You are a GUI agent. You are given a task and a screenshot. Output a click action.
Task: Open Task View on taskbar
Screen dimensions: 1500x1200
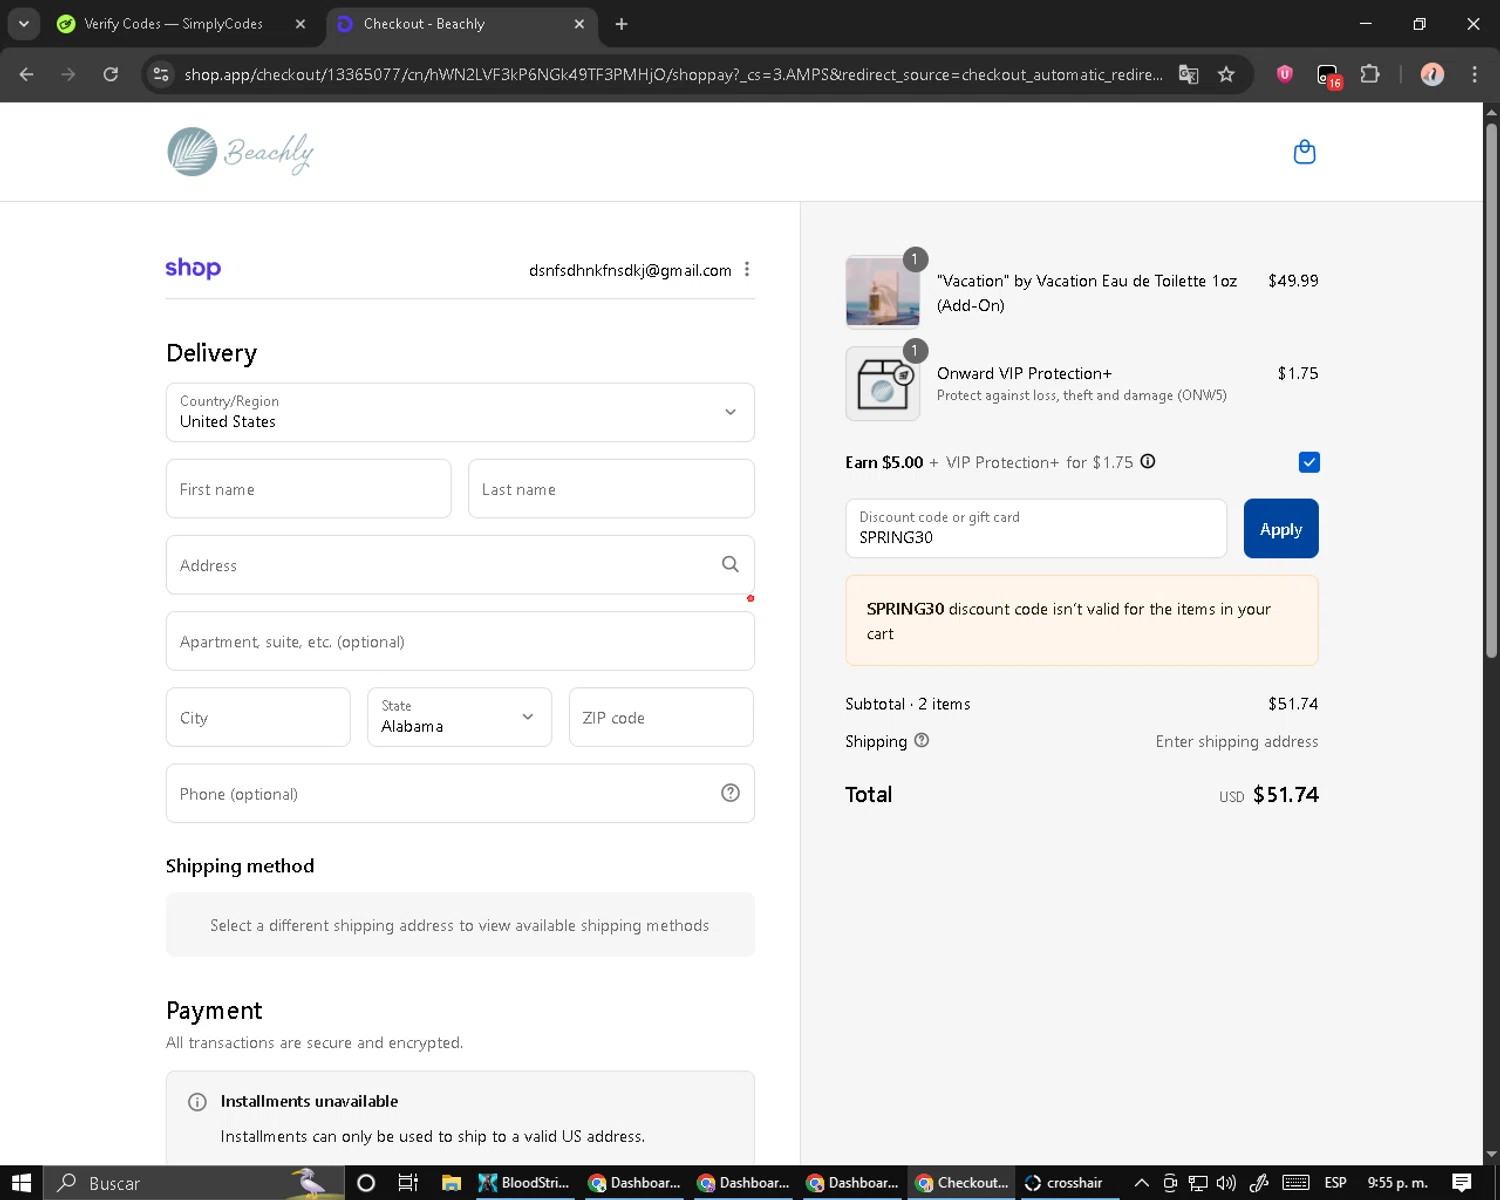pyautogui.click(x=408, y=1183)
